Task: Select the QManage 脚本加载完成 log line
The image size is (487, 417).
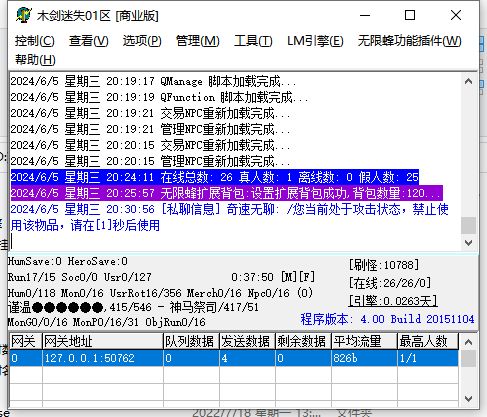Action: pyautogui.click(x=153, y=81)
